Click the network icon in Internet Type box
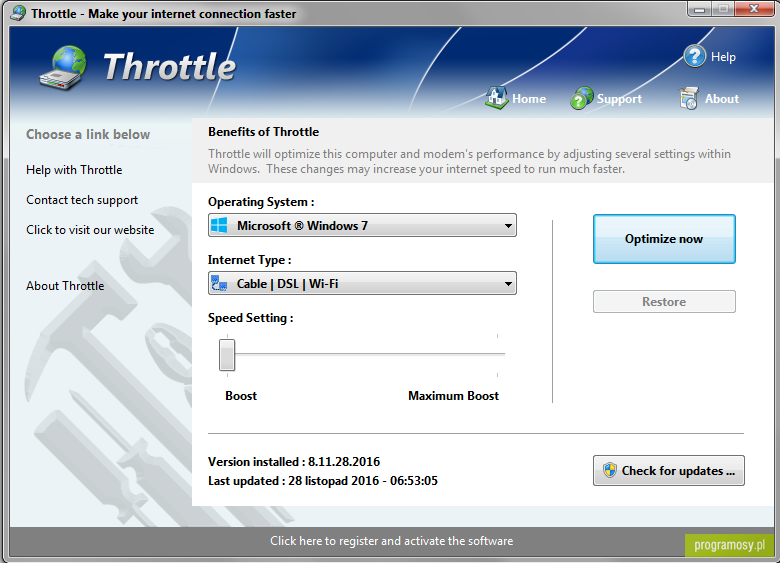This screenshot has width=780, height=563. [x=219, y=283]
